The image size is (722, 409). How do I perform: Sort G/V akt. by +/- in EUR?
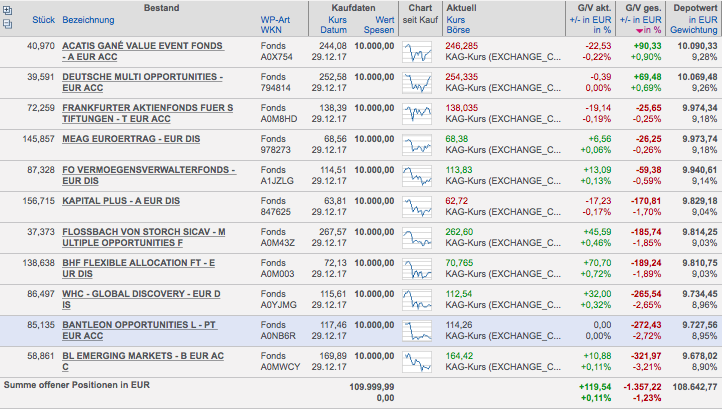pyautogui.click(x=590, y=20)
